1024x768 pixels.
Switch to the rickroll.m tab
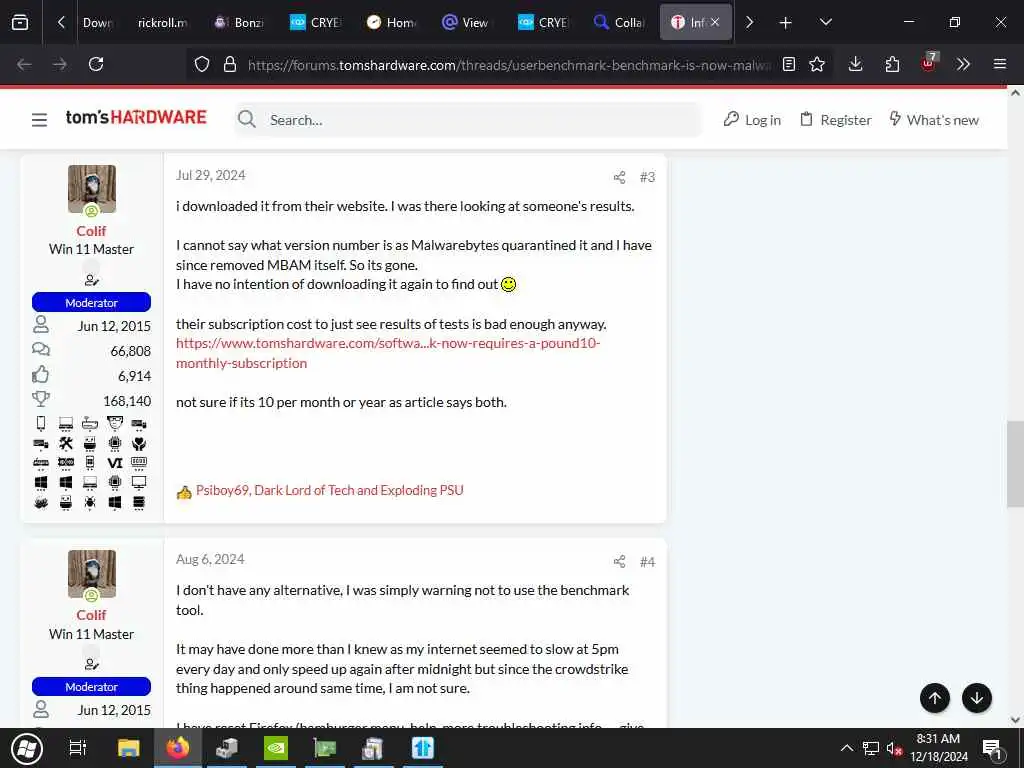(x=163, y=23)
